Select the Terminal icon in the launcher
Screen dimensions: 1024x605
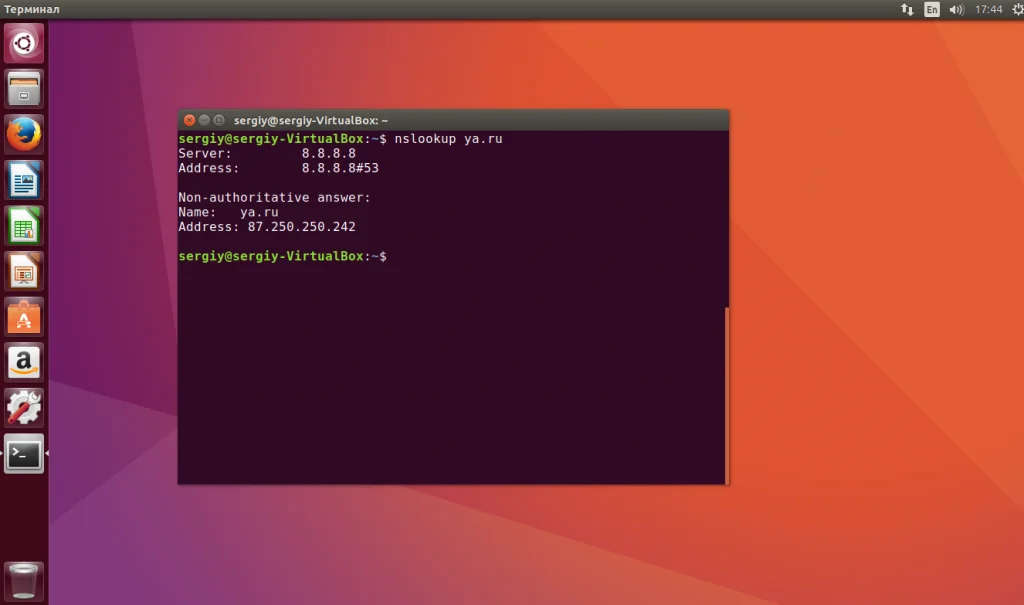coord(24,453)
